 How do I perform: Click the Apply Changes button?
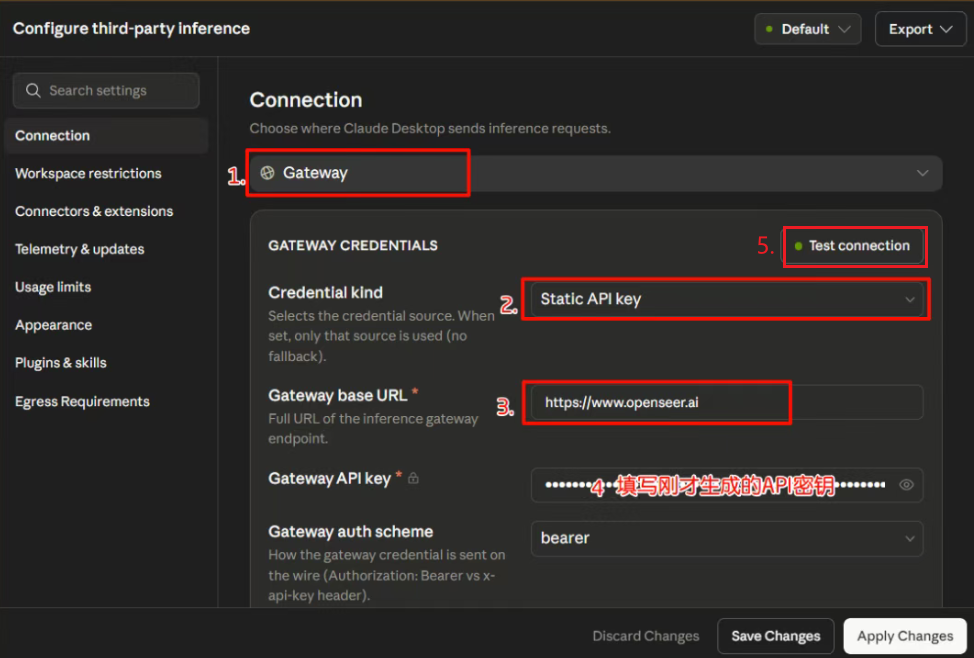[905, 636]
